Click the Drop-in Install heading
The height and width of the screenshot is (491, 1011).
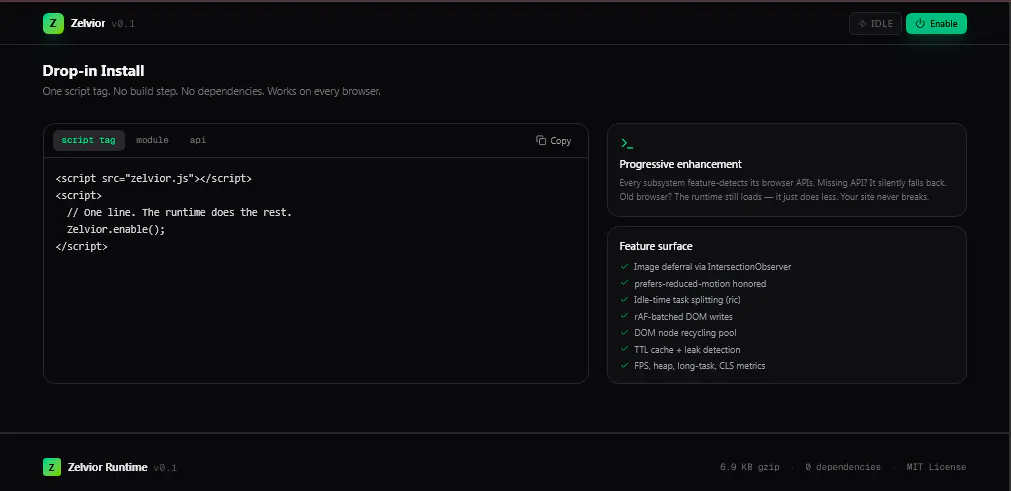tap(93, 71)
